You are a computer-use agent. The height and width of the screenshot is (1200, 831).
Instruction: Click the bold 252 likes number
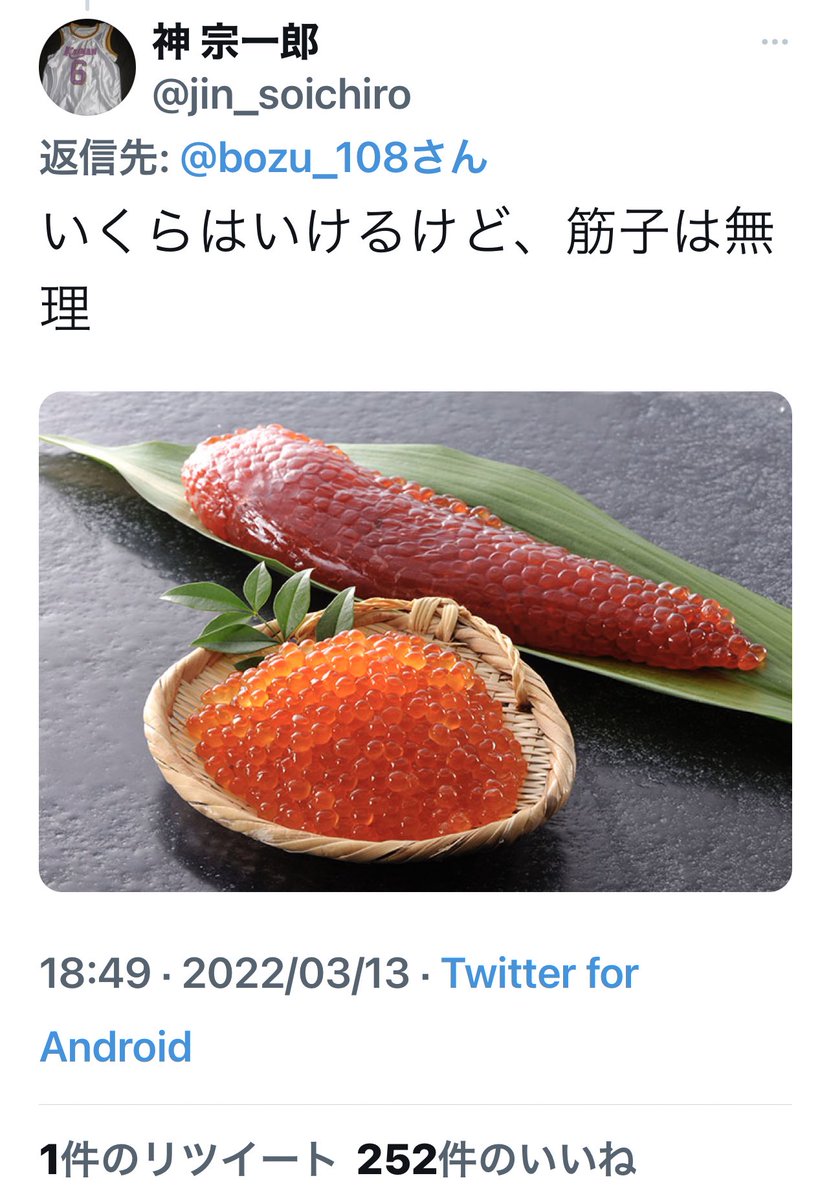pos(397,1160)
